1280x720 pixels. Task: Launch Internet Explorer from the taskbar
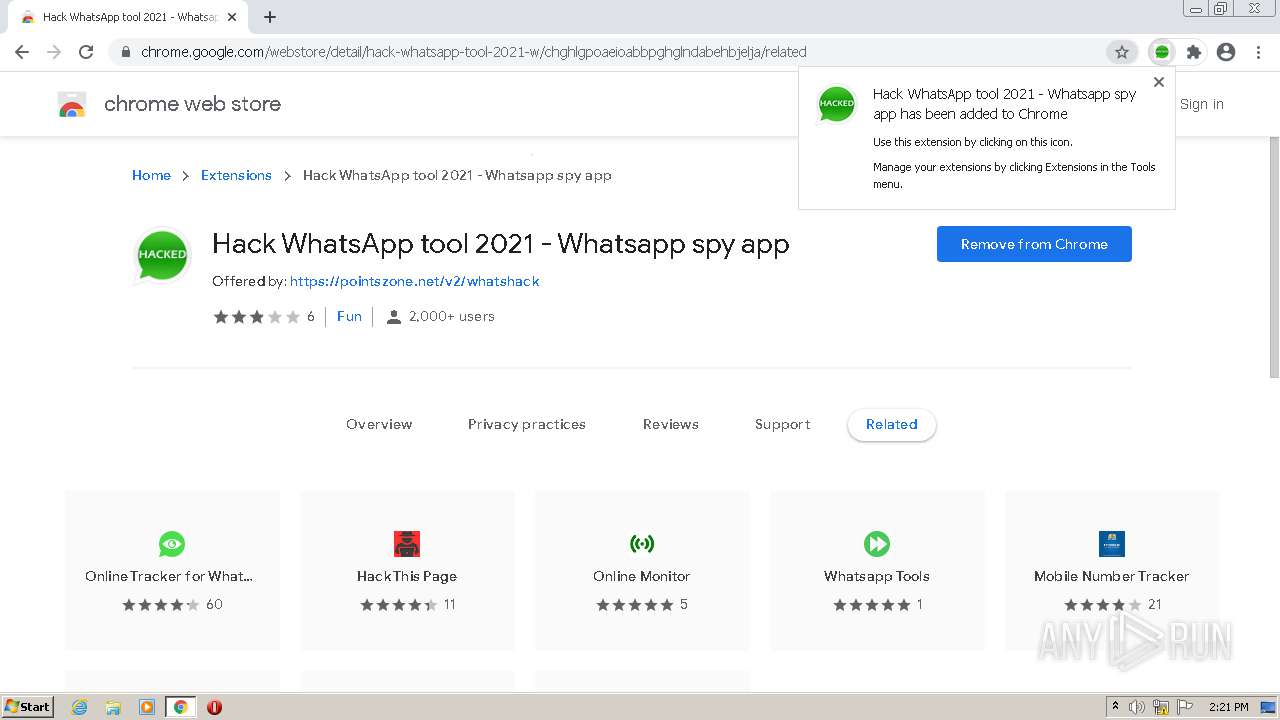80,707
